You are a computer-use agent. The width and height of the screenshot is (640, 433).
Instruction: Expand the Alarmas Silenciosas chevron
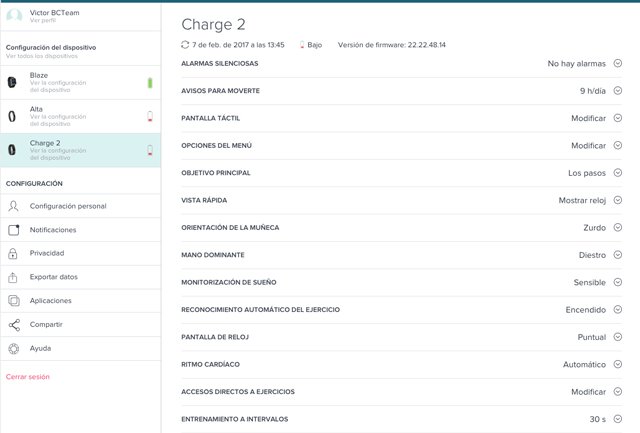pyautogui.click(x=618, y=63)
